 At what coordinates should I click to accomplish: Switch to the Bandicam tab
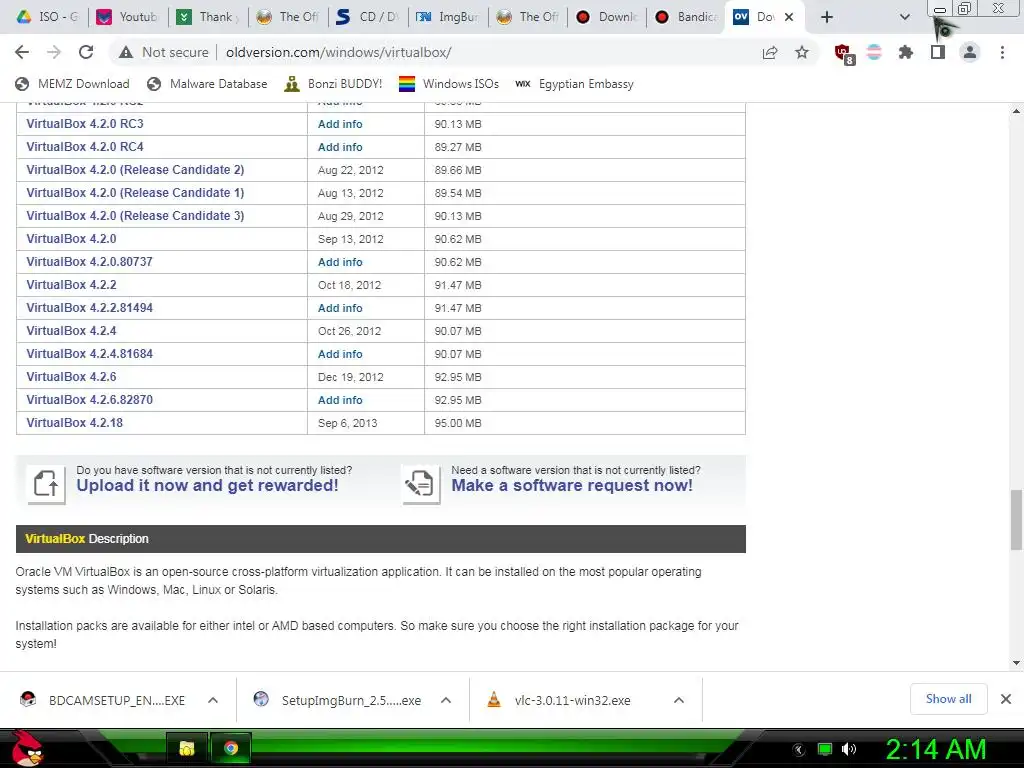tap(686, 17)
